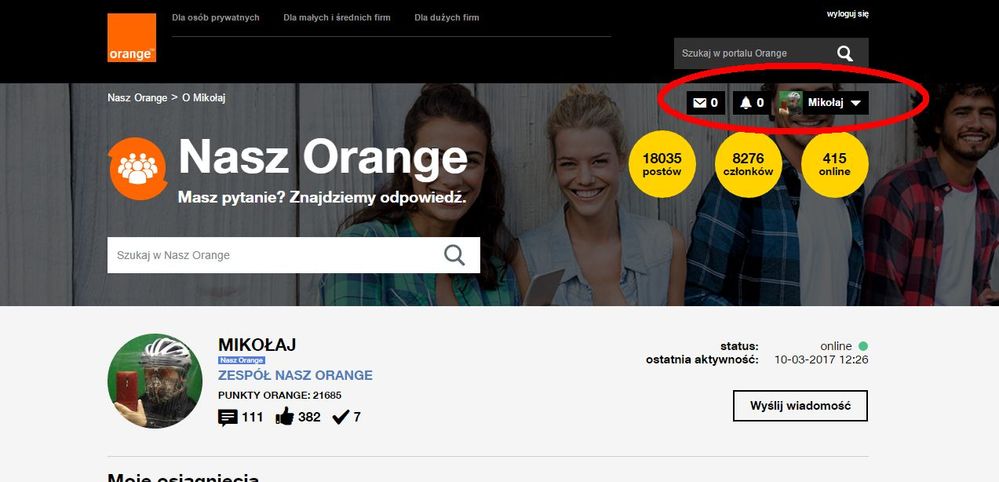This screenshot has height=482, width=999.
Task: Click magnifier in Orange portal search
Action: point(845,54)
